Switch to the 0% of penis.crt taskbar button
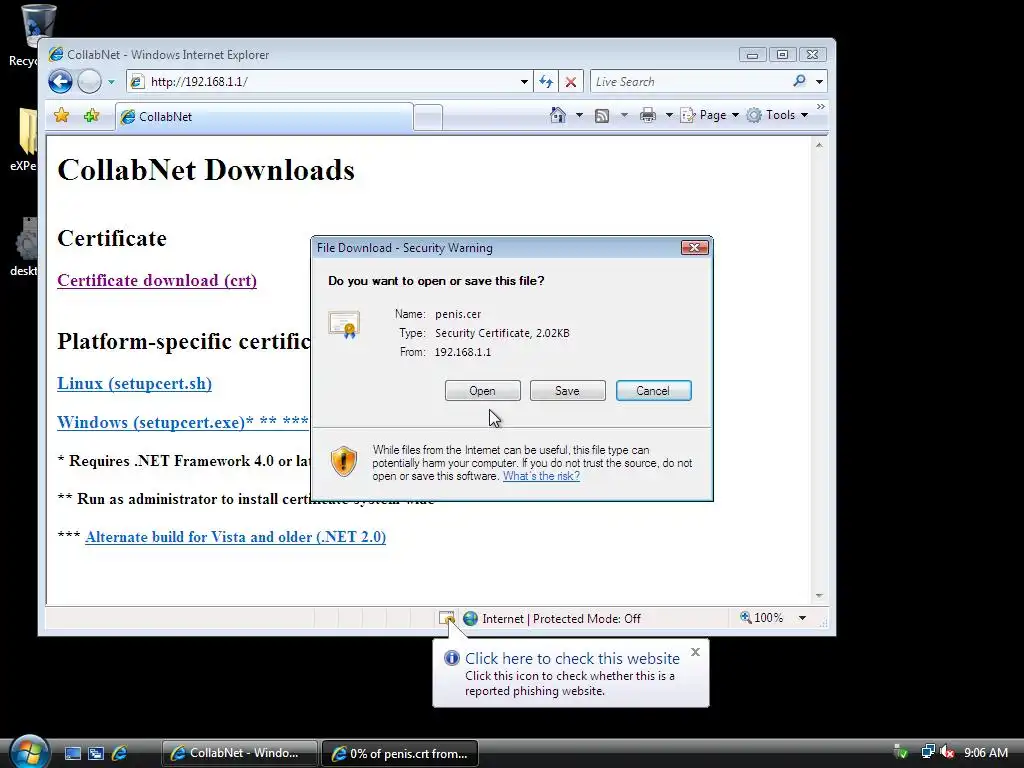This screenshot has width=1024, height=768. click(400, 754)
